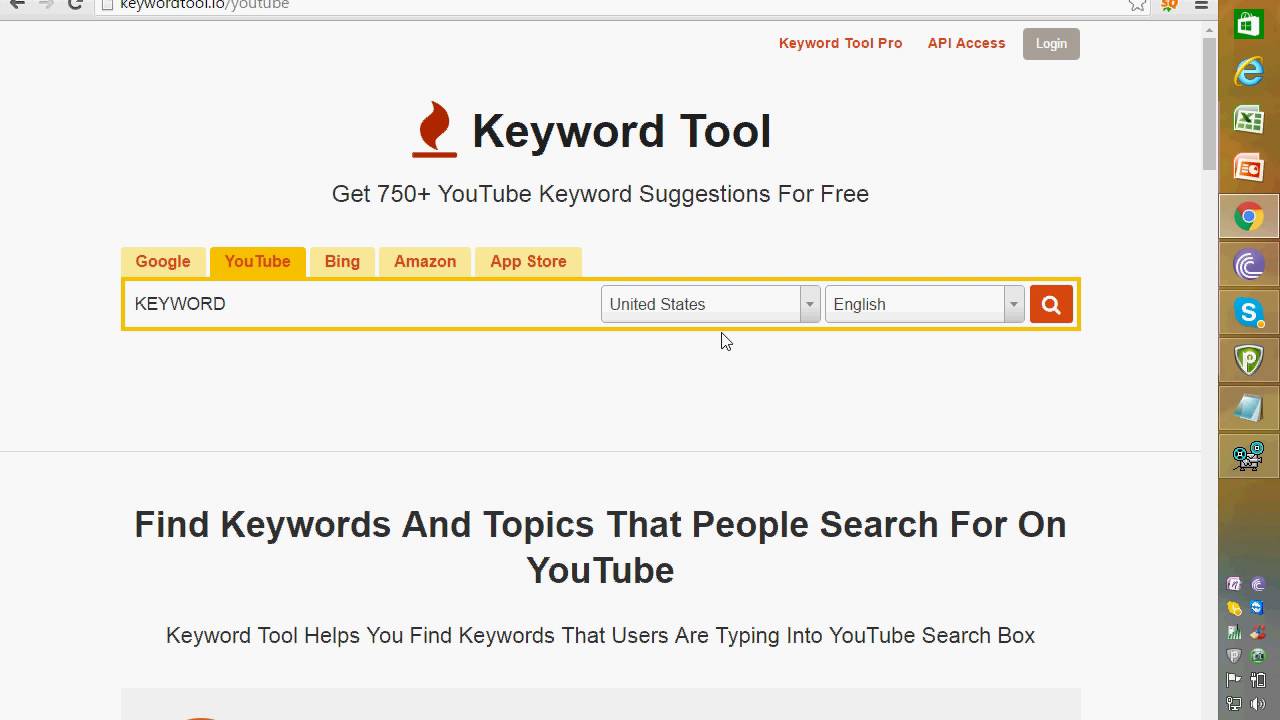Click the Keyword Tool flame logo
This screenshot has height=720, width=1280.
click(x=434, y=127)
